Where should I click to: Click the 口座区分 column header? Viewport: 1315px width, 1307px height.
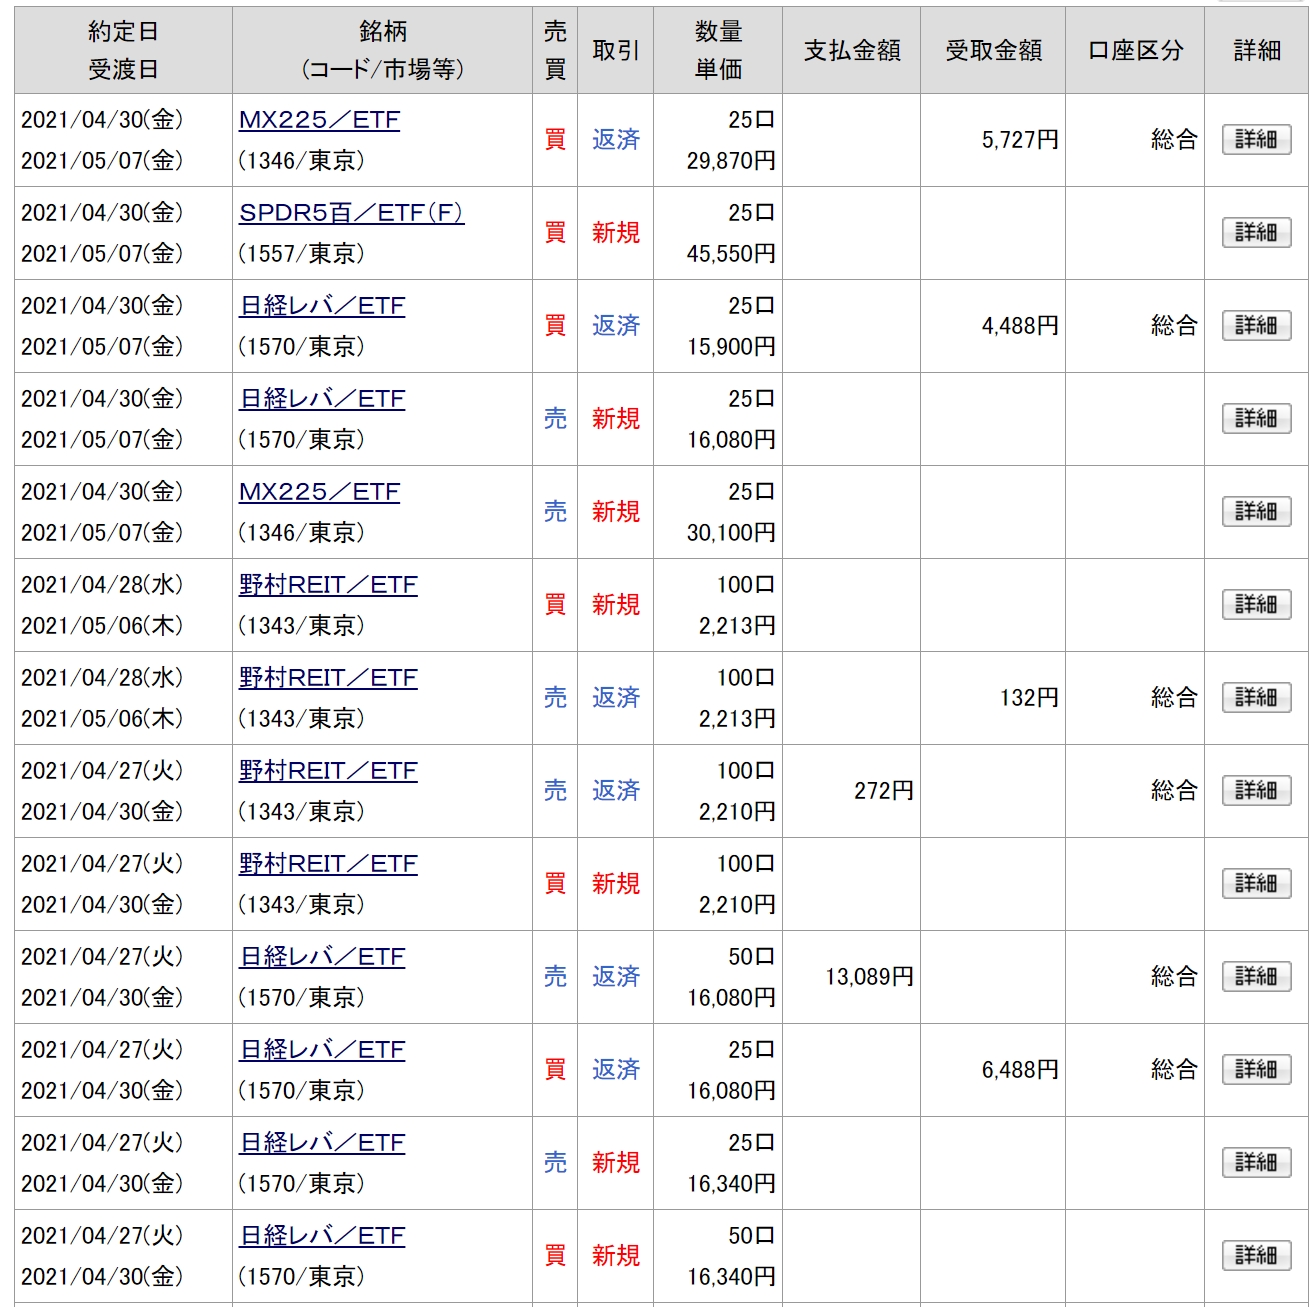click(1135, 50)
